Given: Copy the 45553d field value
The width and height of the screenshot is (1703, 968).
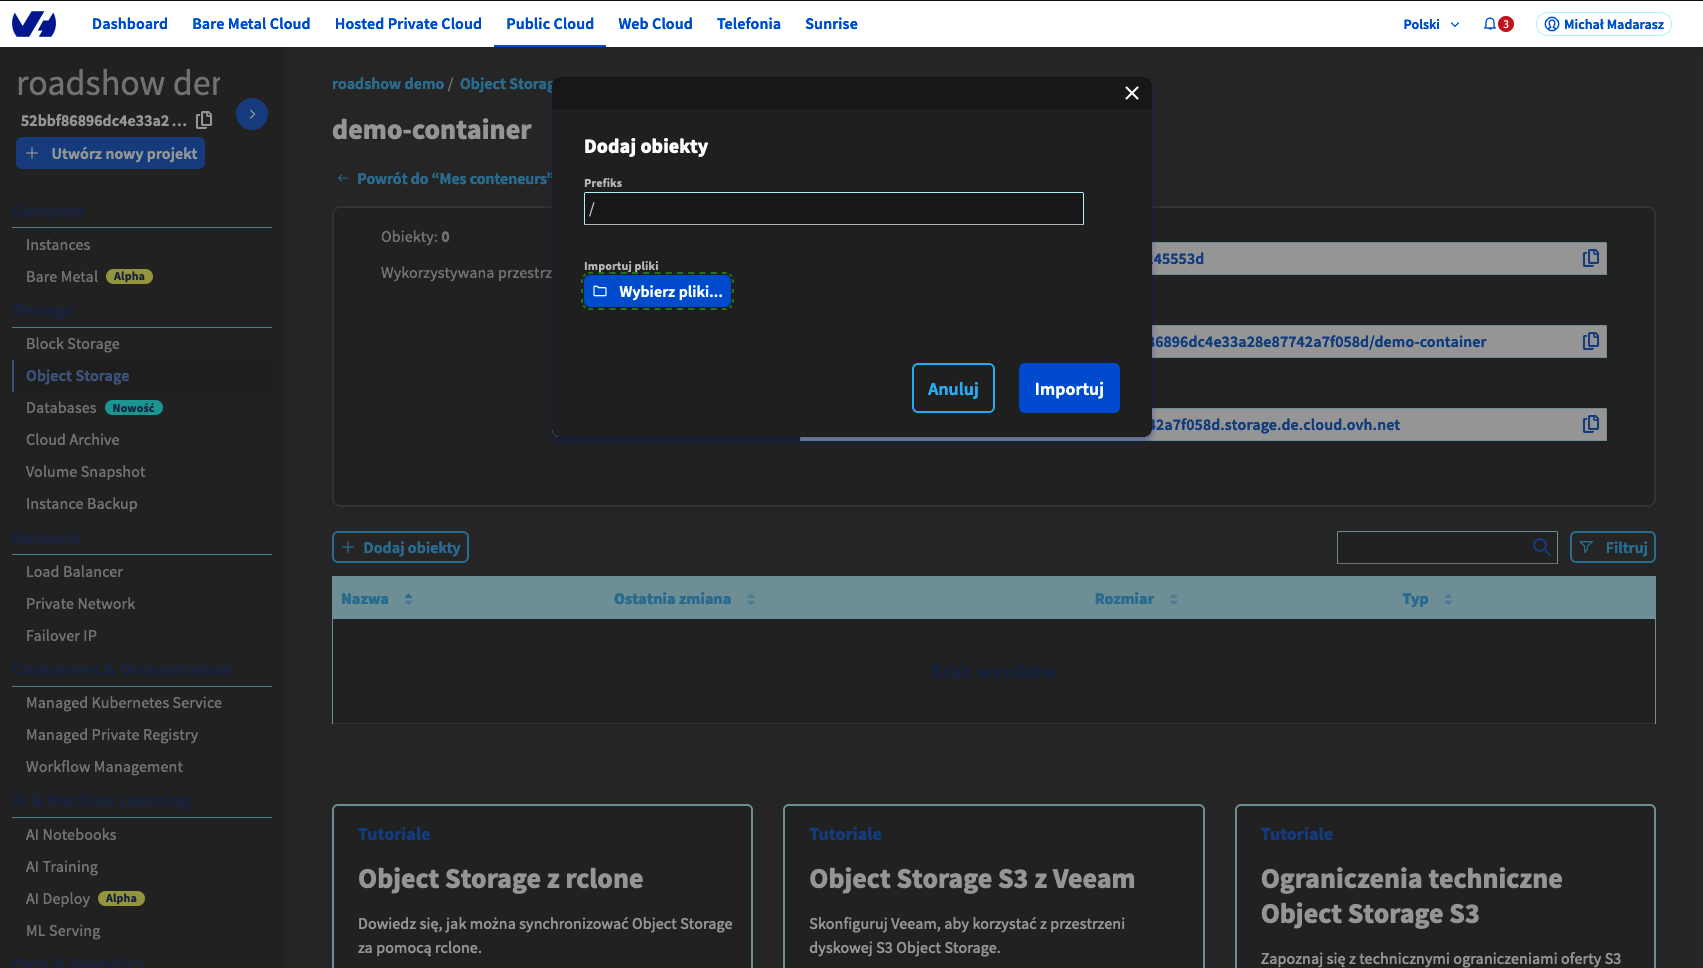Looking at the screenshot, I should click(x=1591, y=258).
